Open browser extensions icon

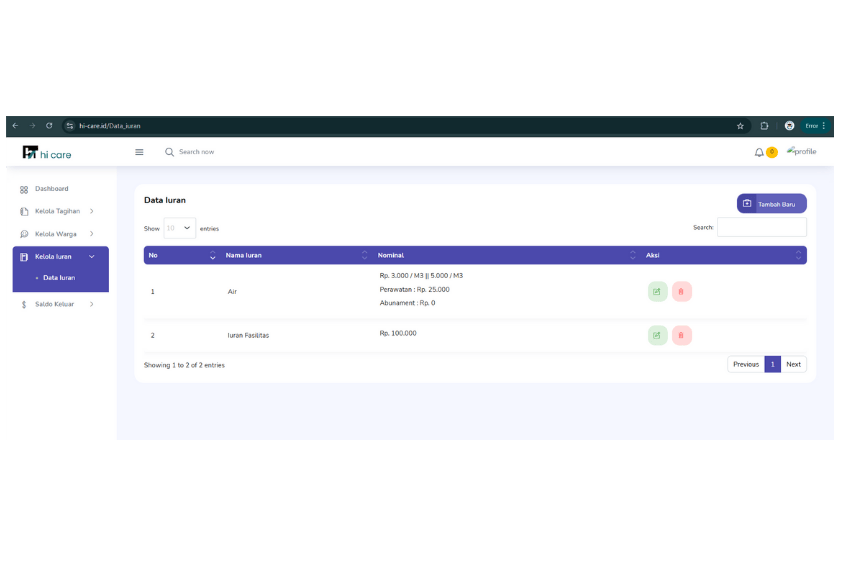[x=764, y=126]
